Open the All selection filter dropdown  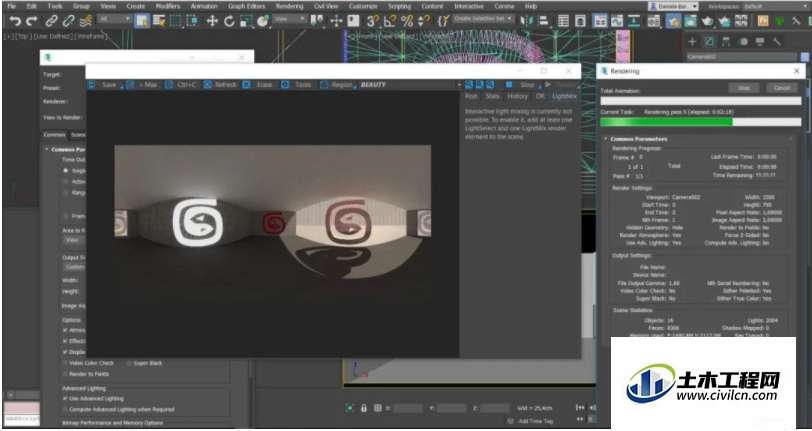[114, 19]
